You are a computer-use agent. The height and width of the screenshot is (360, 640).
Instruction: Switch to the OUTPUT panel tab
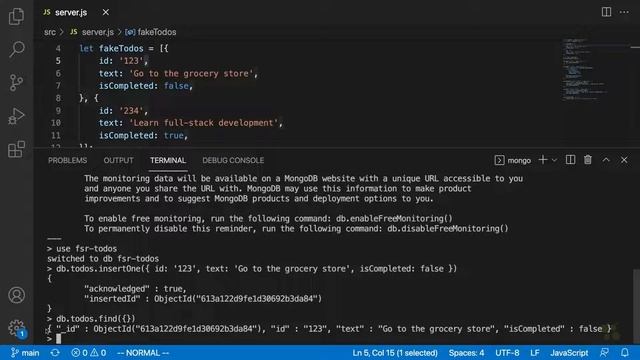tap(118, 160)
